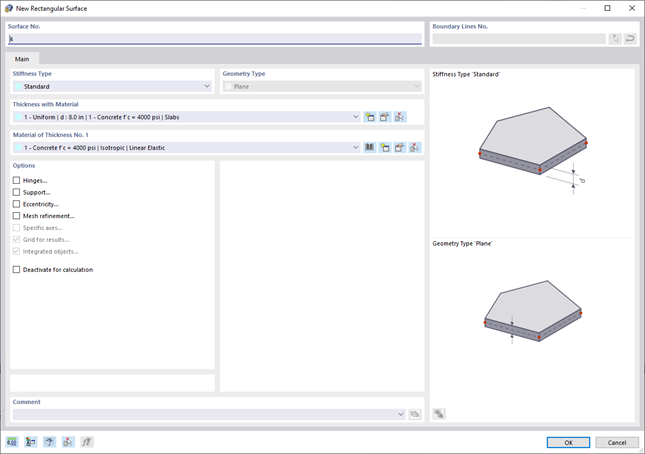Screen dimensions: 645x454
Task: Check Deactivate for calculation
Action: tap(16, 270)
